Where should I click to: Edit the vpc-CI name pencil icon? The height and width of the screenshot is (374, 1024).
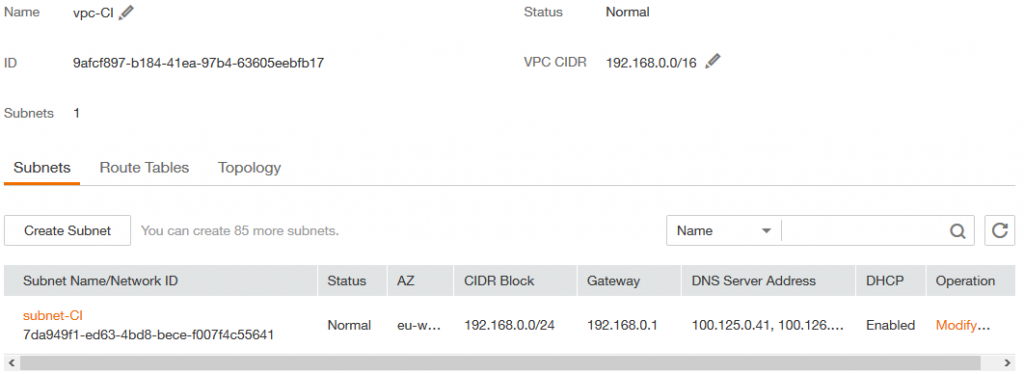point(126,12)
